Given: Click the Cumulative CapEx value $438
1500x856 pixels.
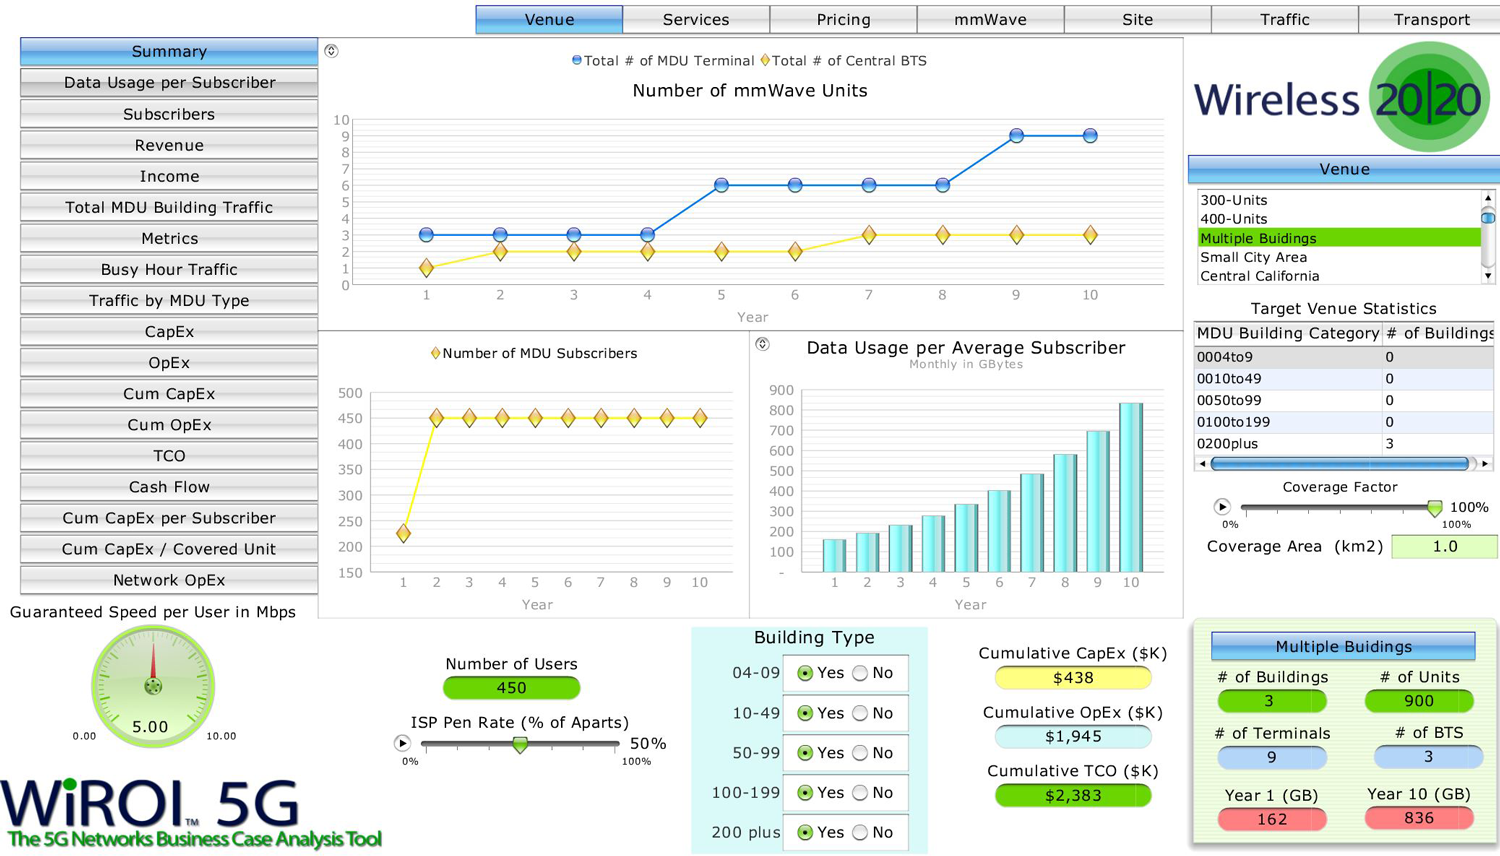Looking at the screenshot, I should tap(1073, 677).
